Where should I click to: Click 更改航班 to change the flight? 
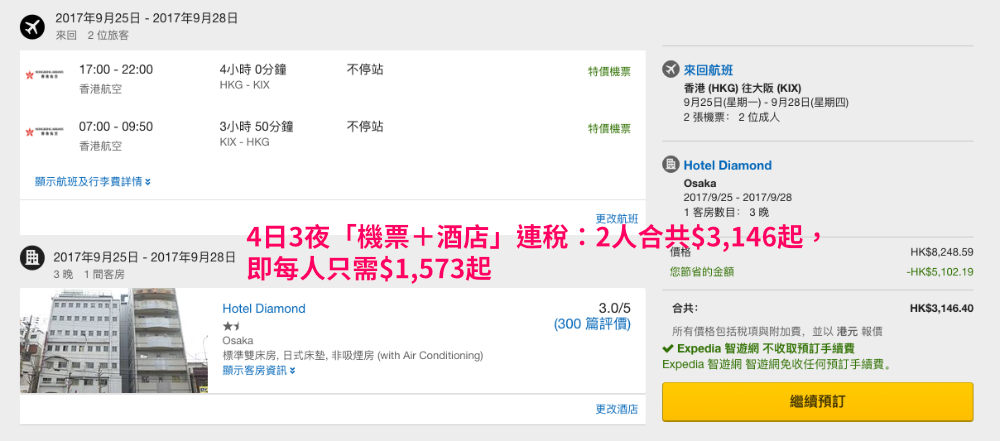point(617,218)
